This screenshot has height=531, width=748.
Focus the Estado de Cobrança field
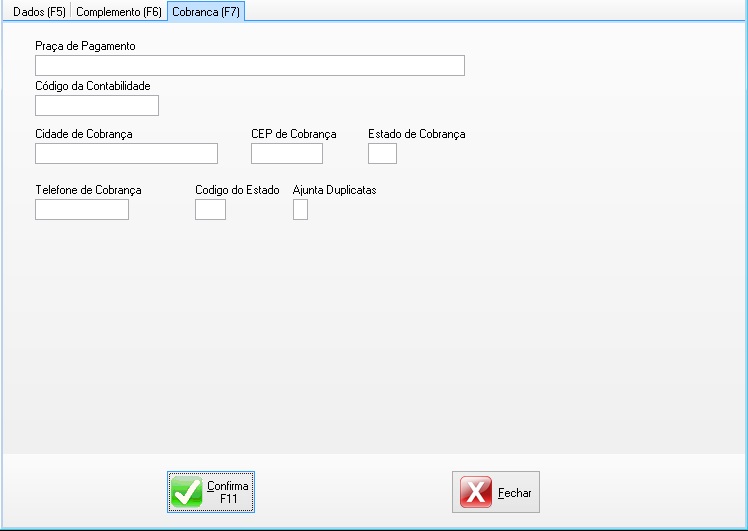(382, 153)
